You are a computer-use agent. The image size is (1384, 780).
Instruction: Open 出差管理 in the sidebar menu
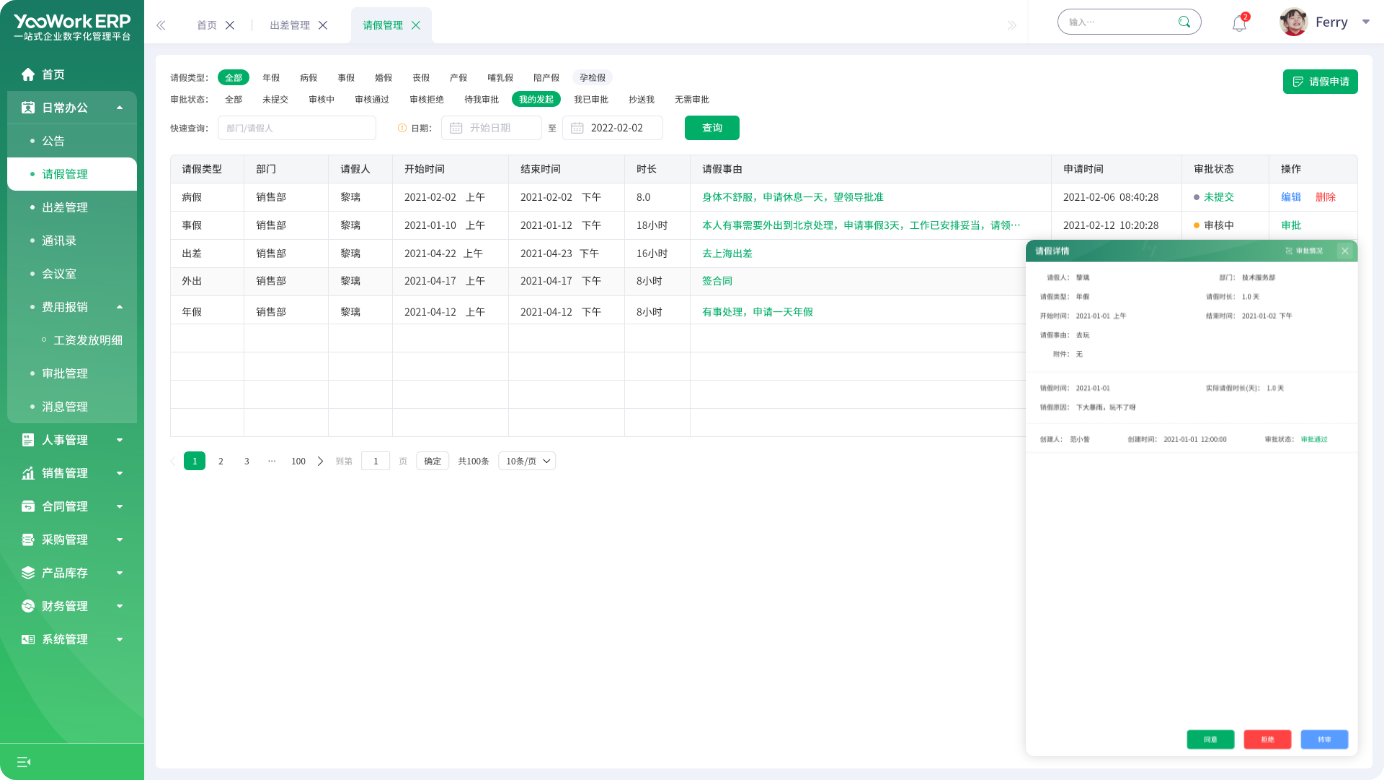tap(65, 207)
